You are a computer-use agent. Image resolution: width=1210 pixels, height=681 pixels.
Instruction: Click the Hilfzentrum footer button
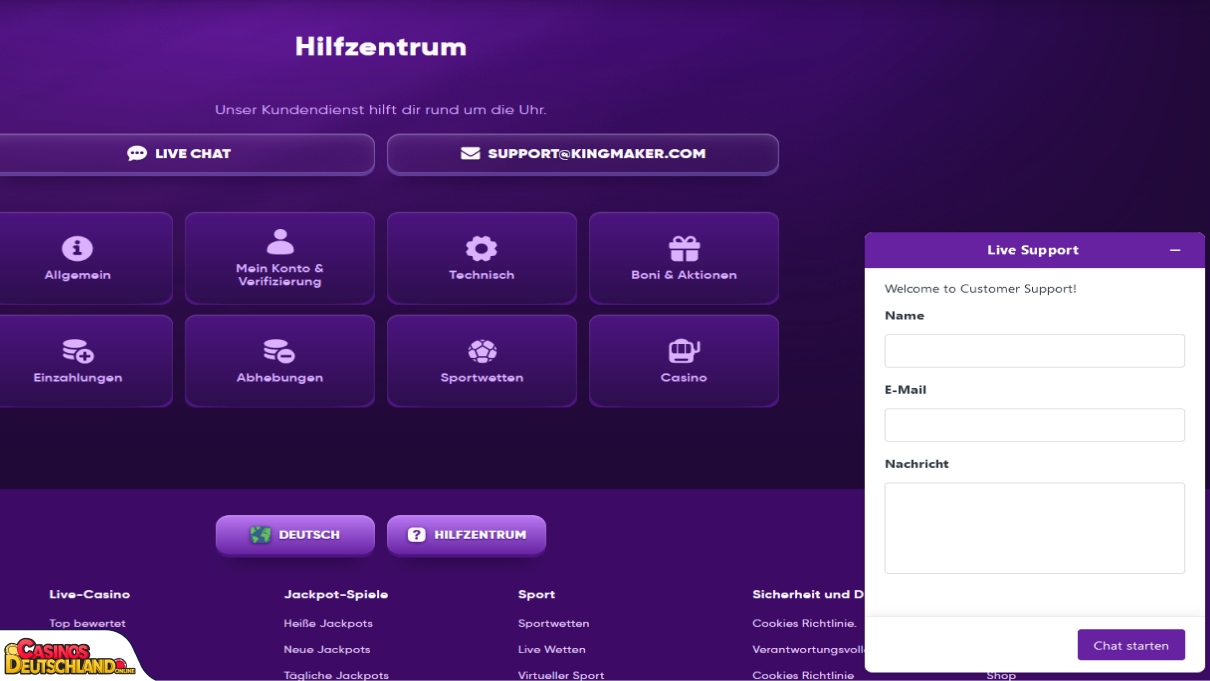[x=467, y=535]
